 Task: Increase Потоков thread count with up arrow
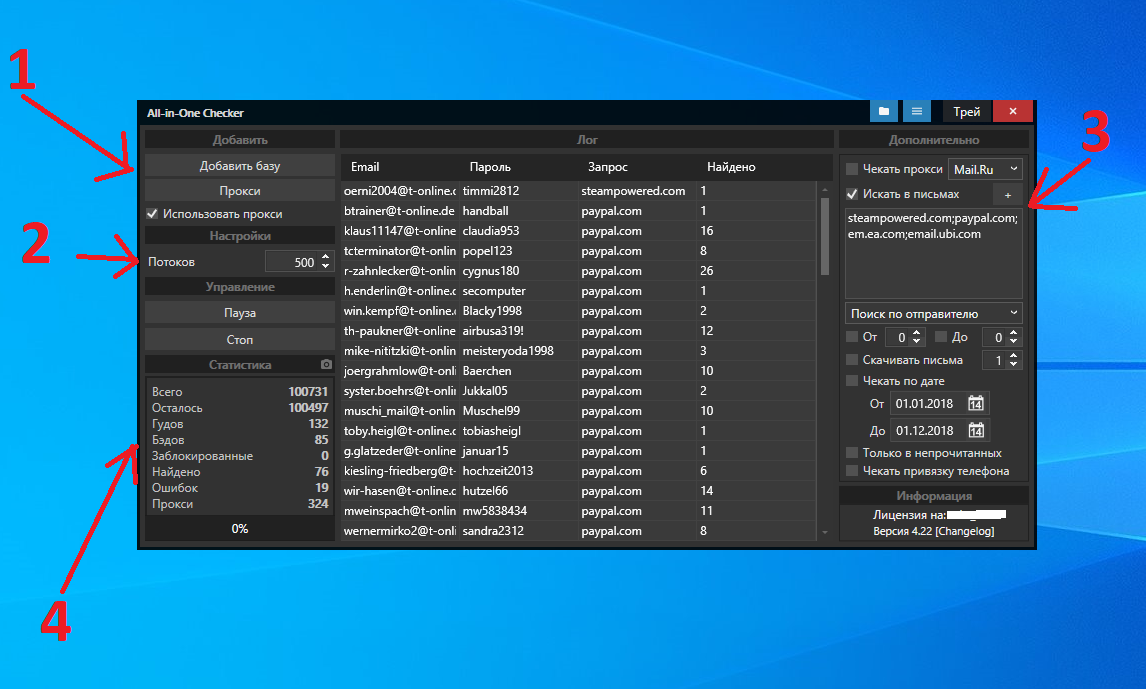pos(325,257)
